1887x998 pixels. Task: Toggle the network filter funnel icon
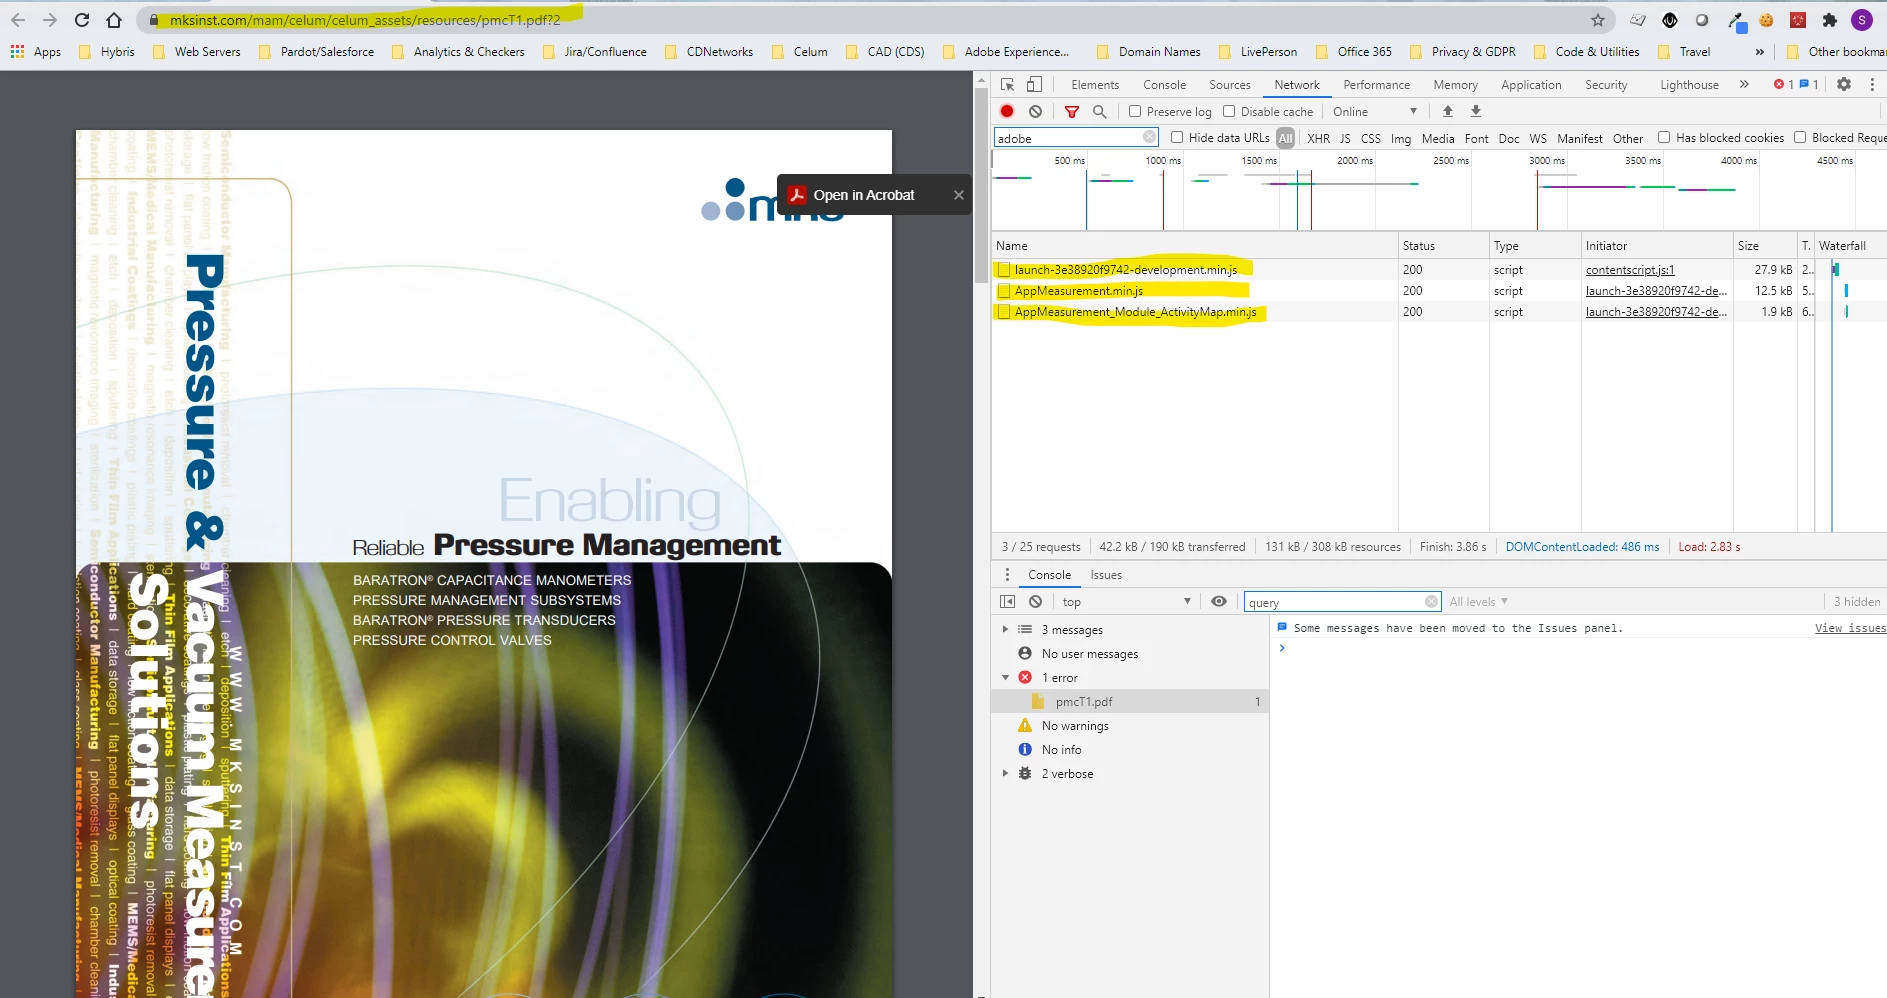tap(1072, 111)
